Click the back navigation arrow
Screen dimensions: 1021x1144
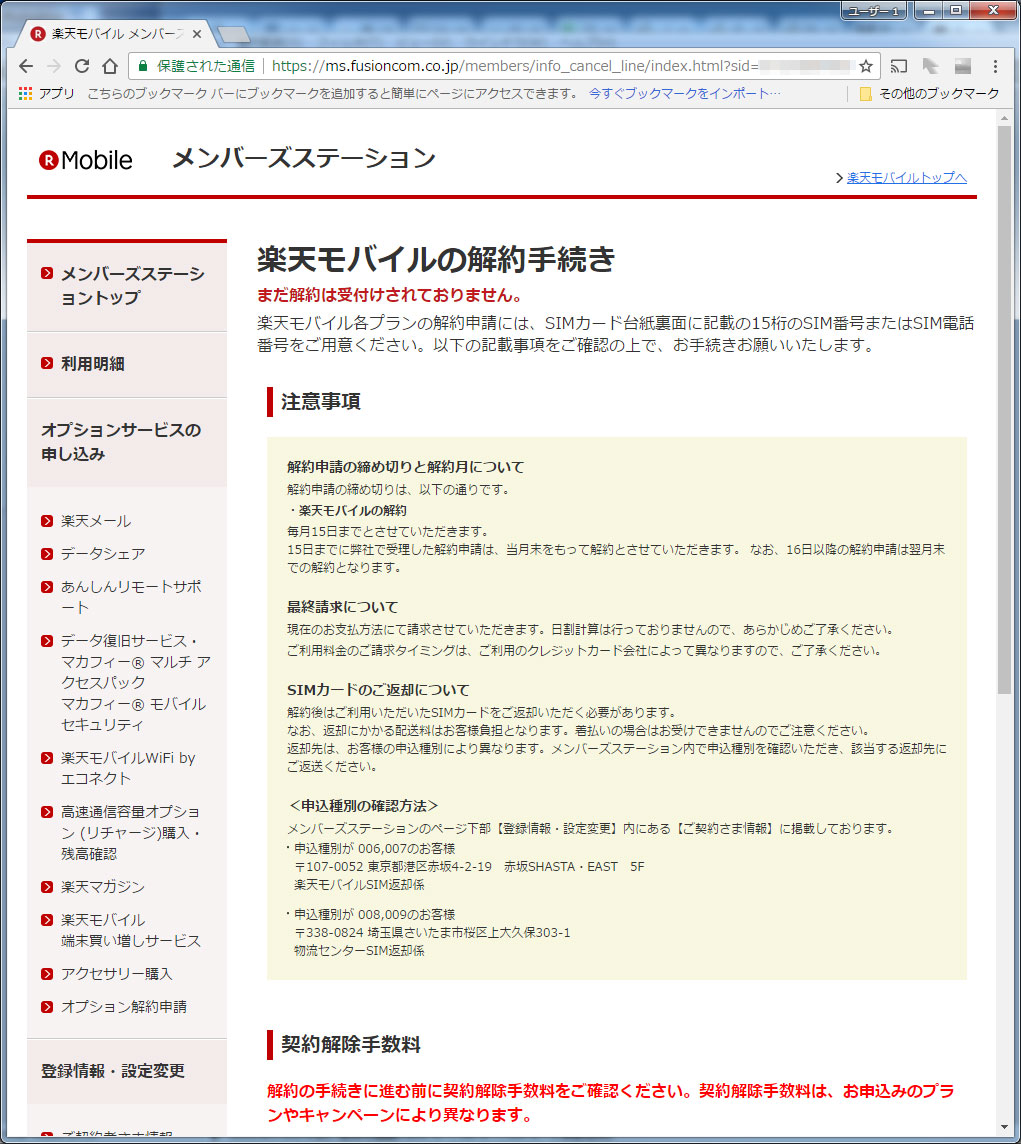coord(26,66)
